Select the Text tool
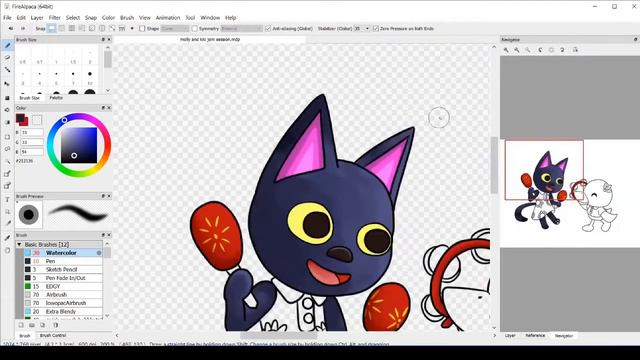The height and width of the screenshot is (360, 640). tap(7, 200)
